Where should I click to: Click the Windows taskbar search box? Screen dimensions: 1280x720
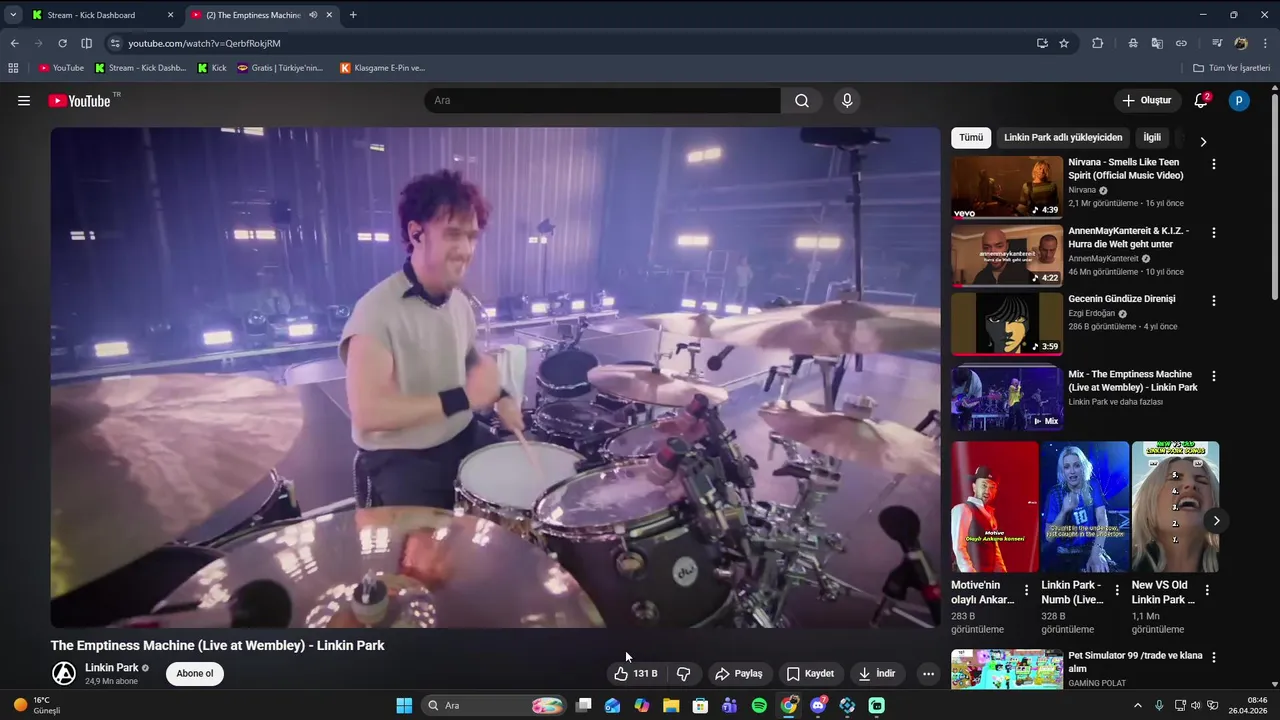click(x=494, y=705)
